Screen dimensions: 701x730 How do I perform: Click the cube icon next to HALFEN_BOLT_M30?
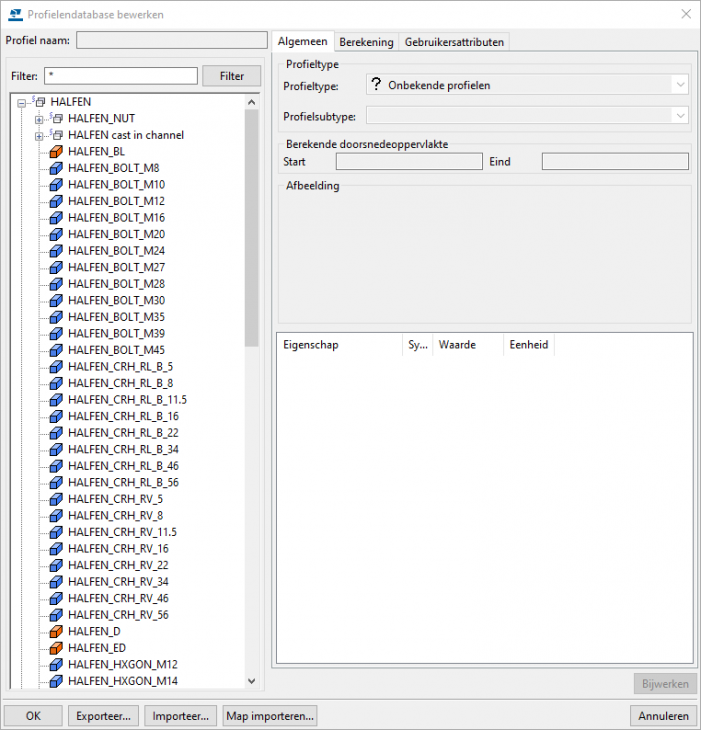(56, 300)
